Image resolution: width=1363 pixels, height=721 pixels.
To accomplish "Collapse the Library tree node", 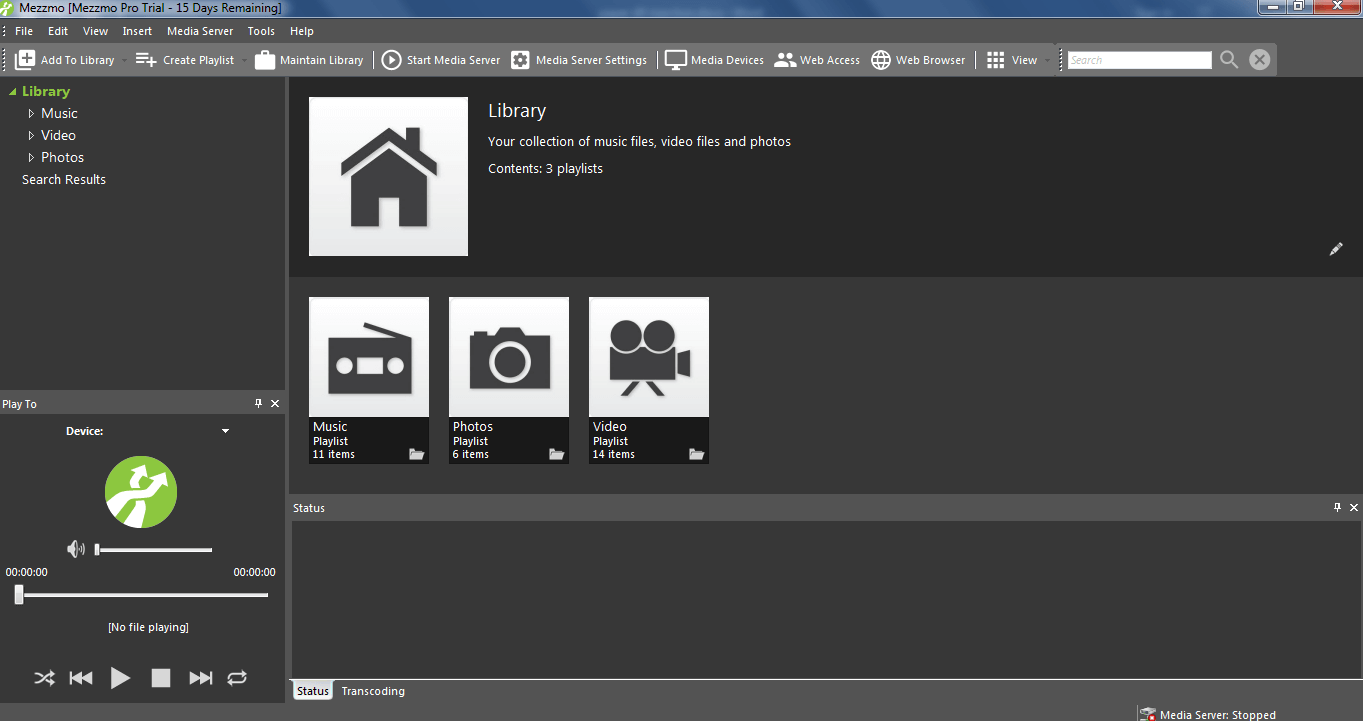I will coord(12,92).
